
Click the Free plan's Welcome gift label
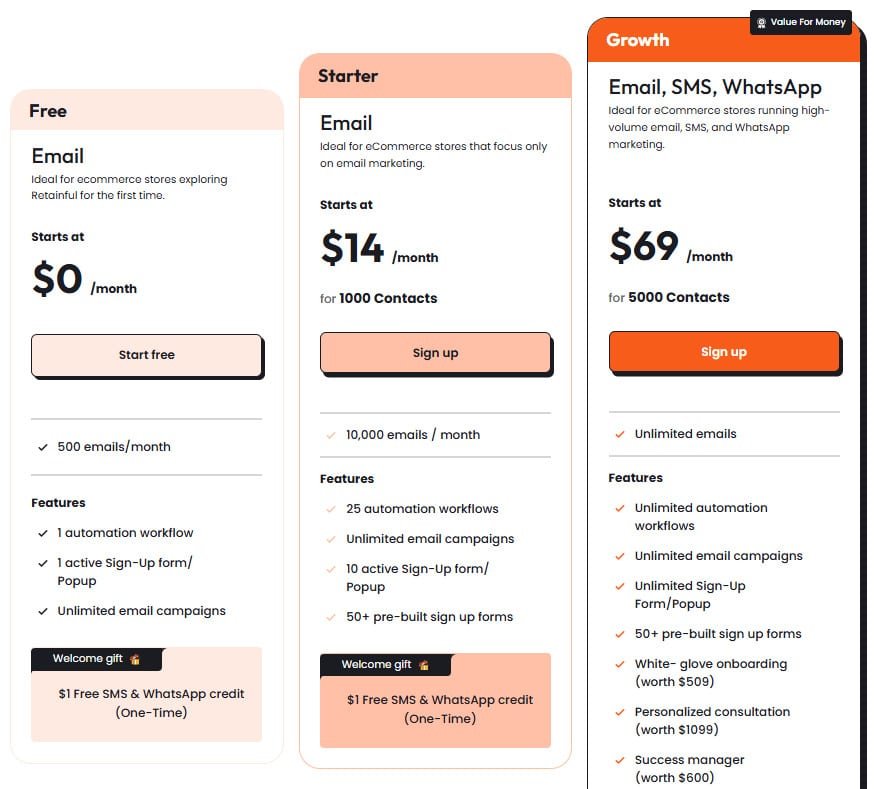90,659
